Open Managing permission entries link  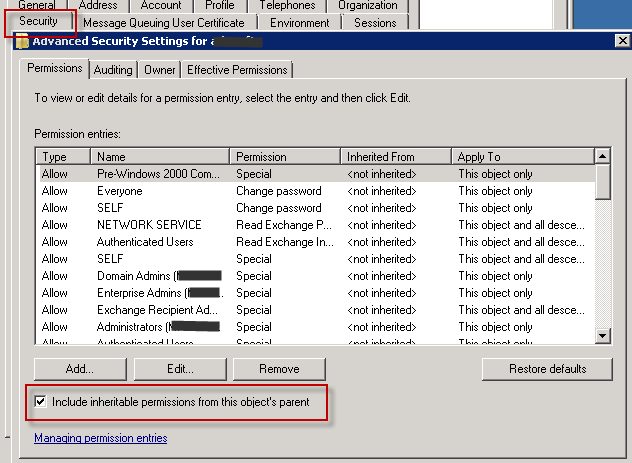[x=100, y=438]
